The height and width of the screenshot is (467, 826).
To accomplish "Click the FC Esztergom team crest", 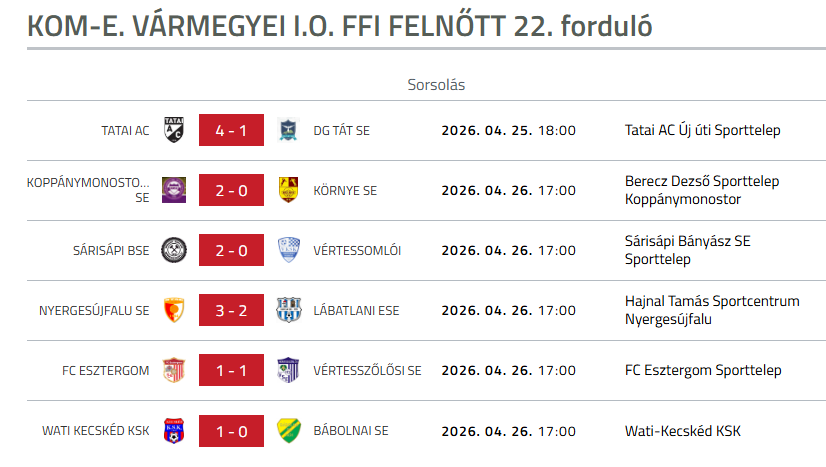I will [174, 370].
